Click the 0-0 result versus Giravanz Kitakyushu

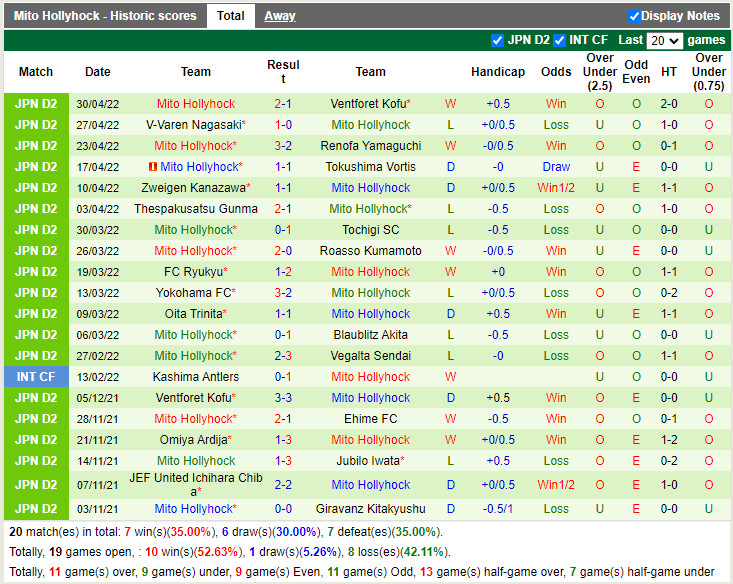283,509
